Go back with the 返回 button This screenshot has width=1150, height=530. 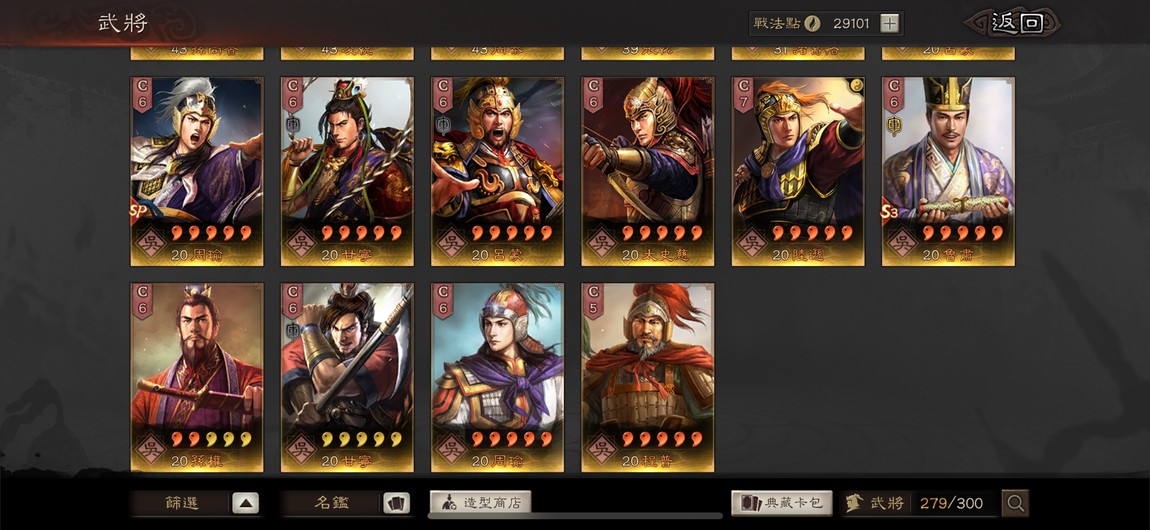pyautogui.click(x=1012, y=23)
